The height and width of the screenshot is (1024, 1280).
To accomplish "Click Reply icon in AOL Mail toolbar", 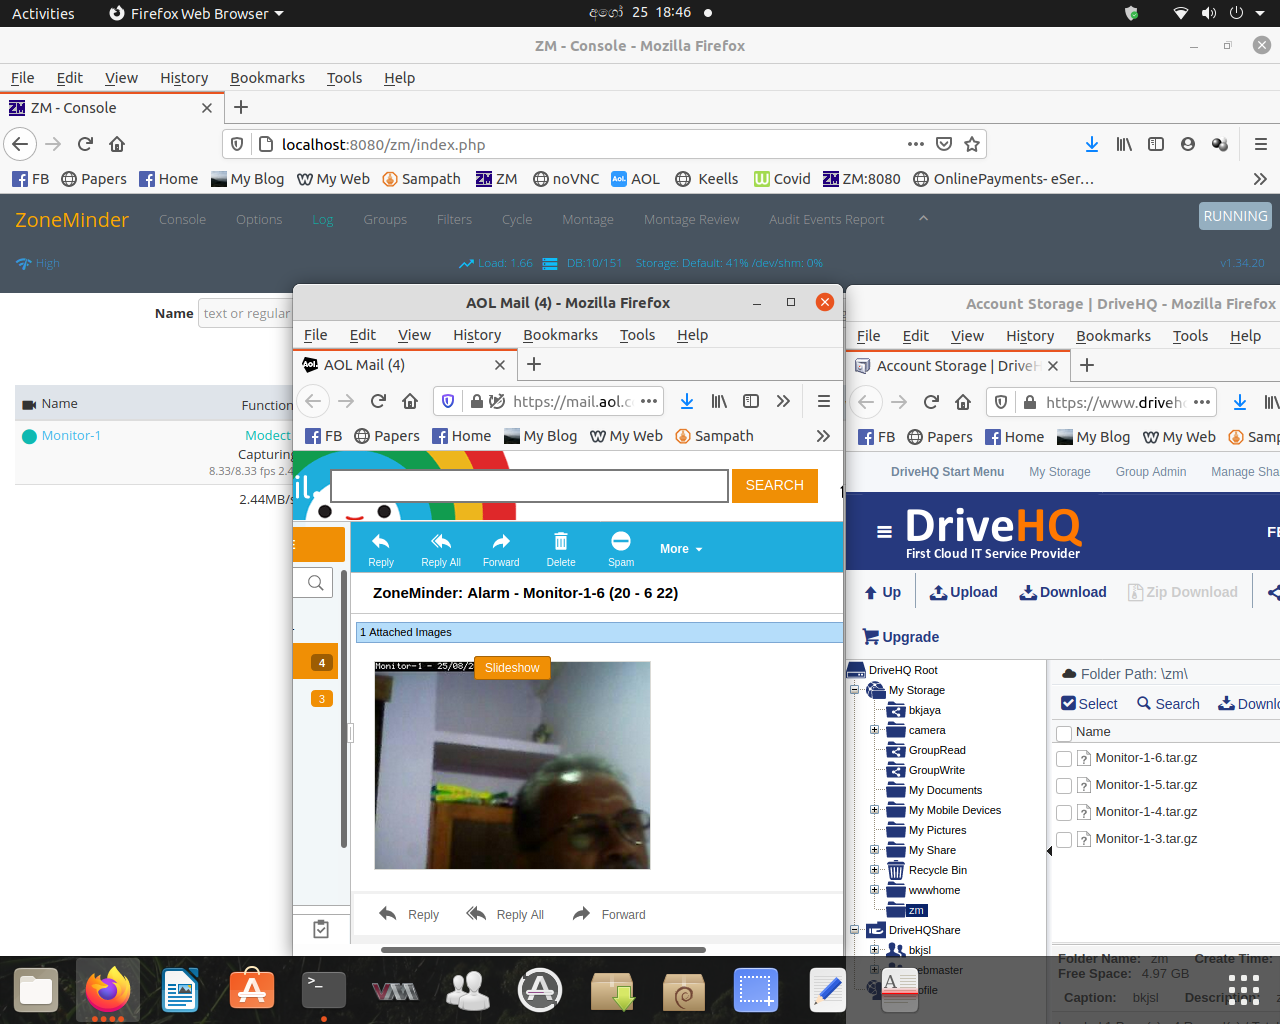I will (381, 542).
